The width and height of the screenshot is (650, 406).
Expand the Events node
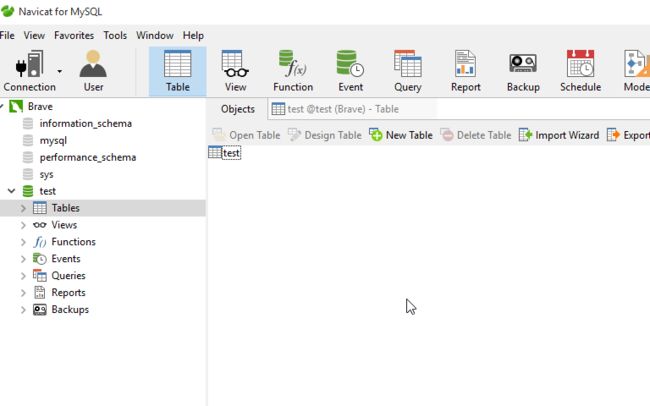(x=23, y=259)
